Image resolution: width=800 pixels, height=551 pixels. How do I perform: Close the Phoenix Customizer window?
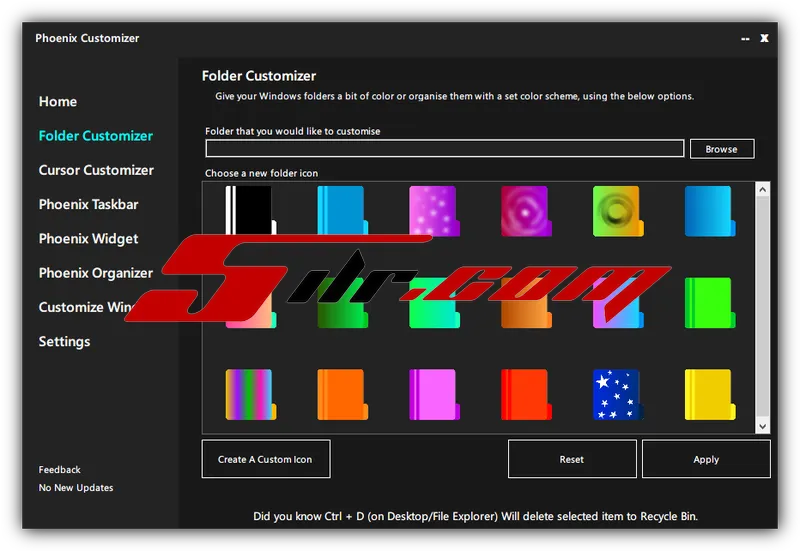click(x=764, y=38)
